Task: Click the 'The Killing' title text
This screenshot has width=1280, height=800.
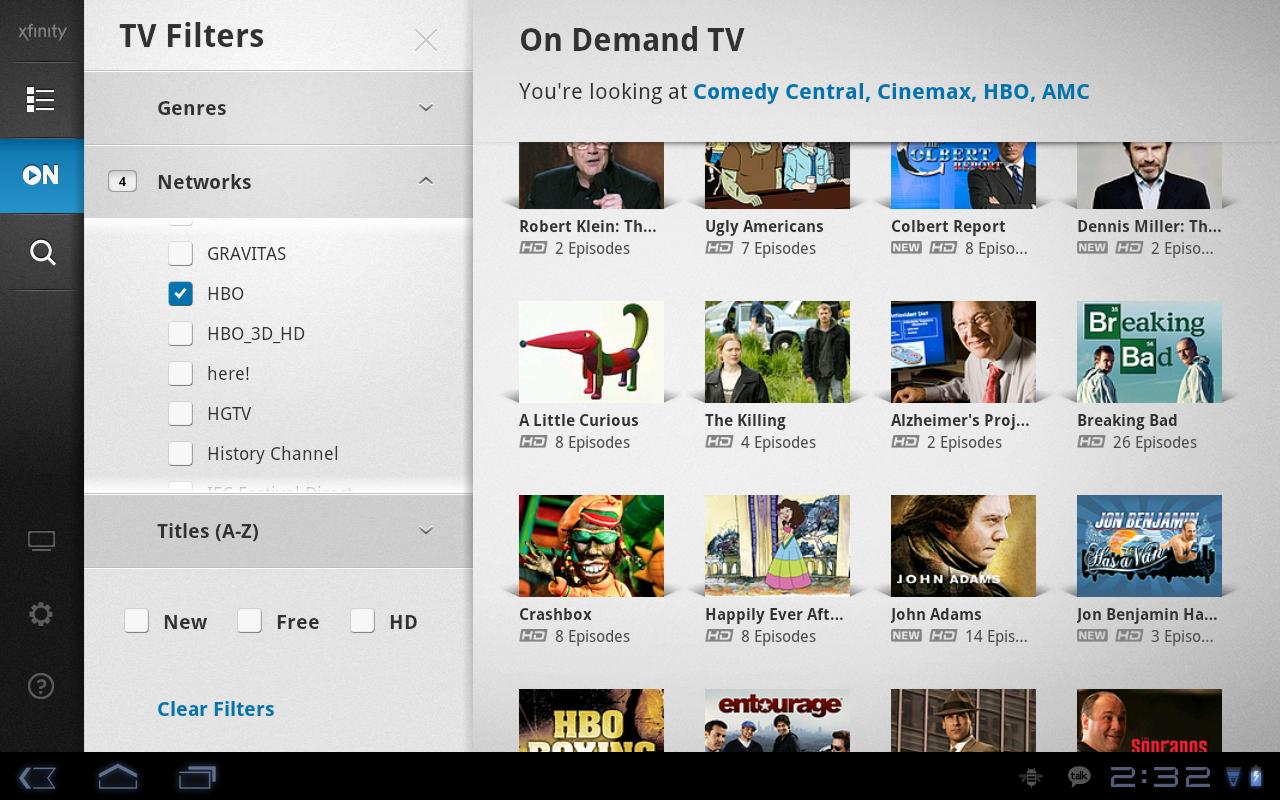Action: pyautogui.click(x=745, y=421)
